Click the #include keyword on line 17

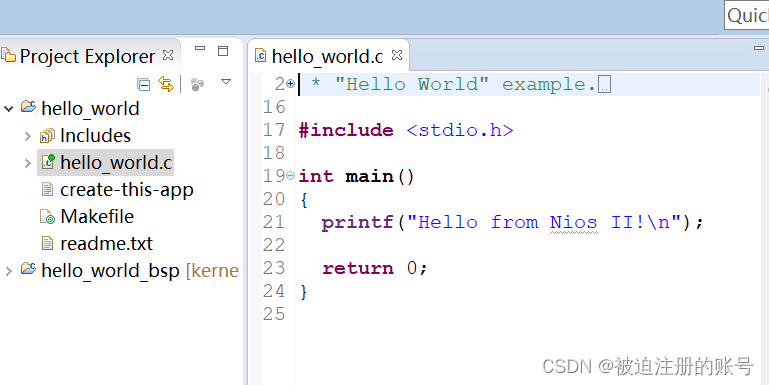(346, 130)
